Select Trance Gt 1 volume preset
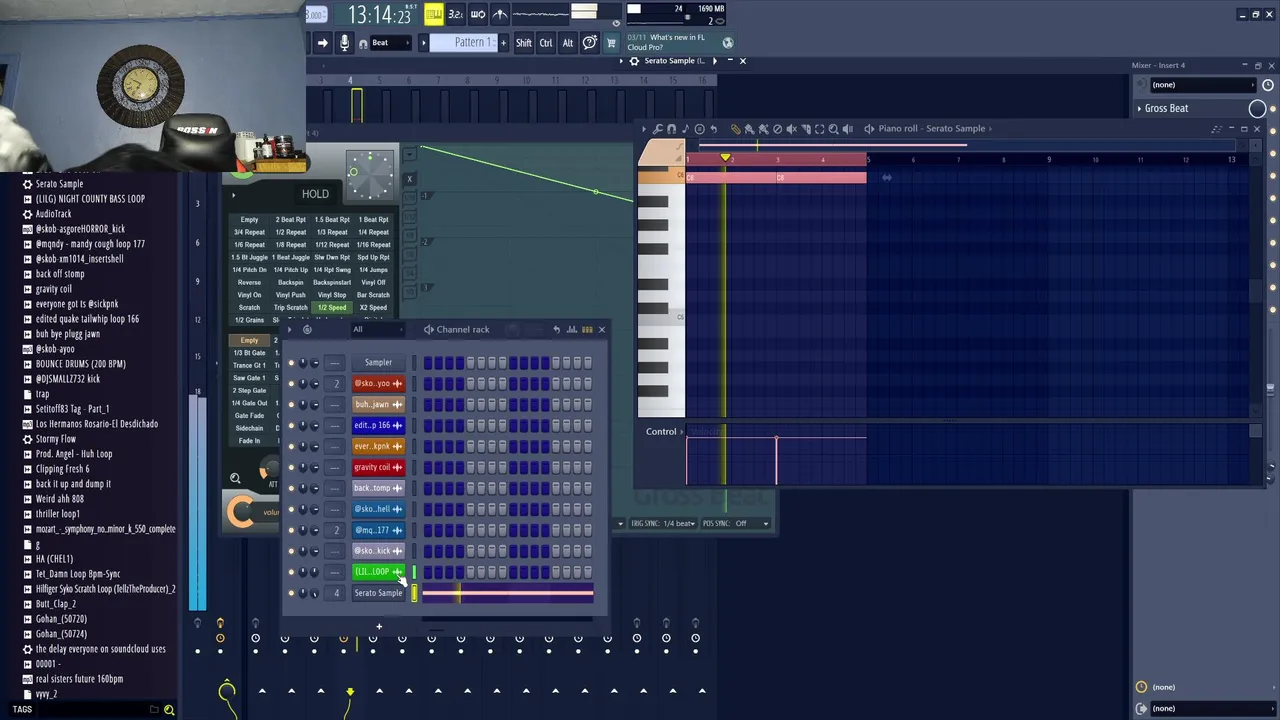Screen dimensions: 1280x720 [249, 366]
